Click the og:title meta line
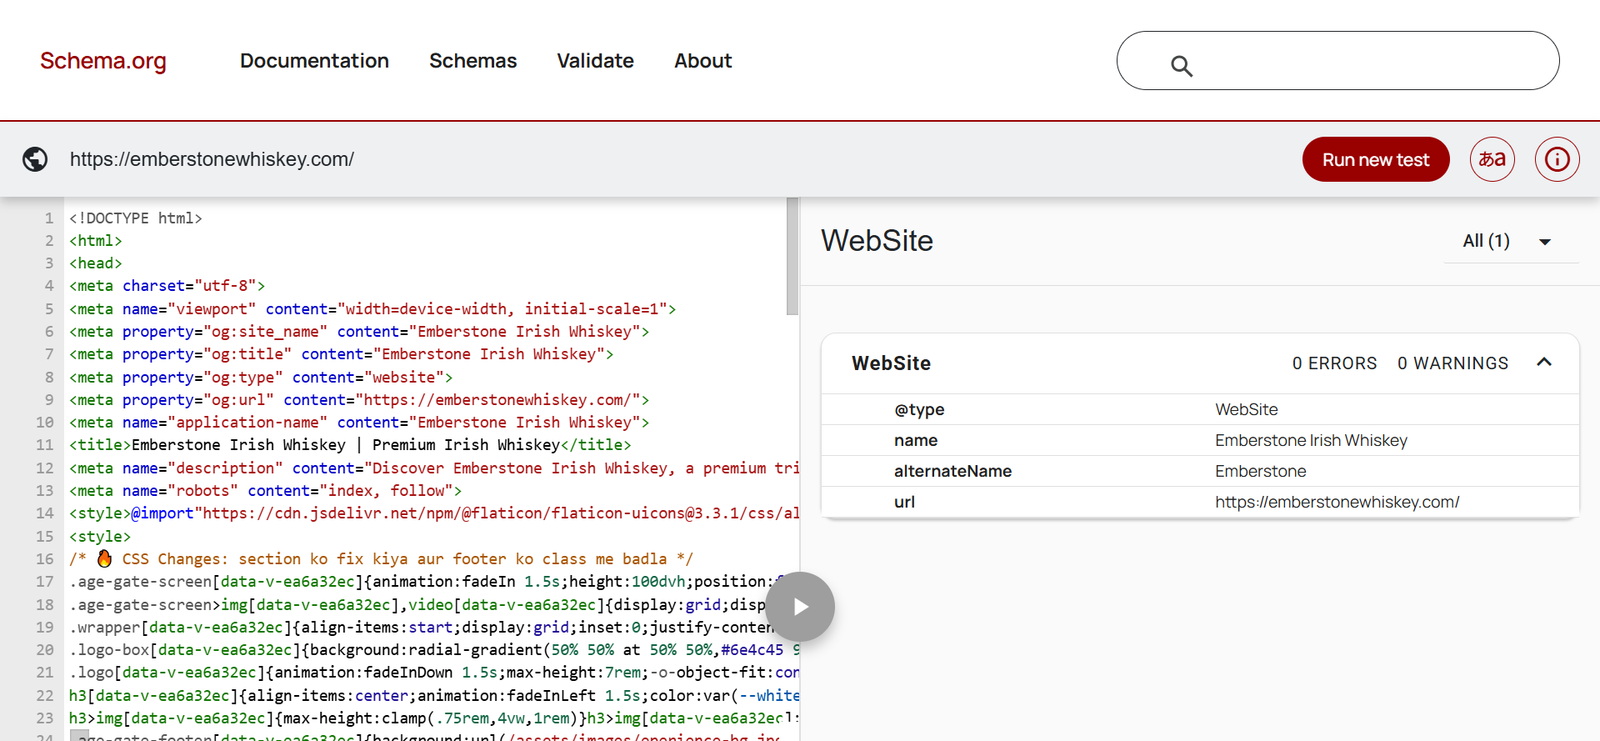 pos(341,354)
